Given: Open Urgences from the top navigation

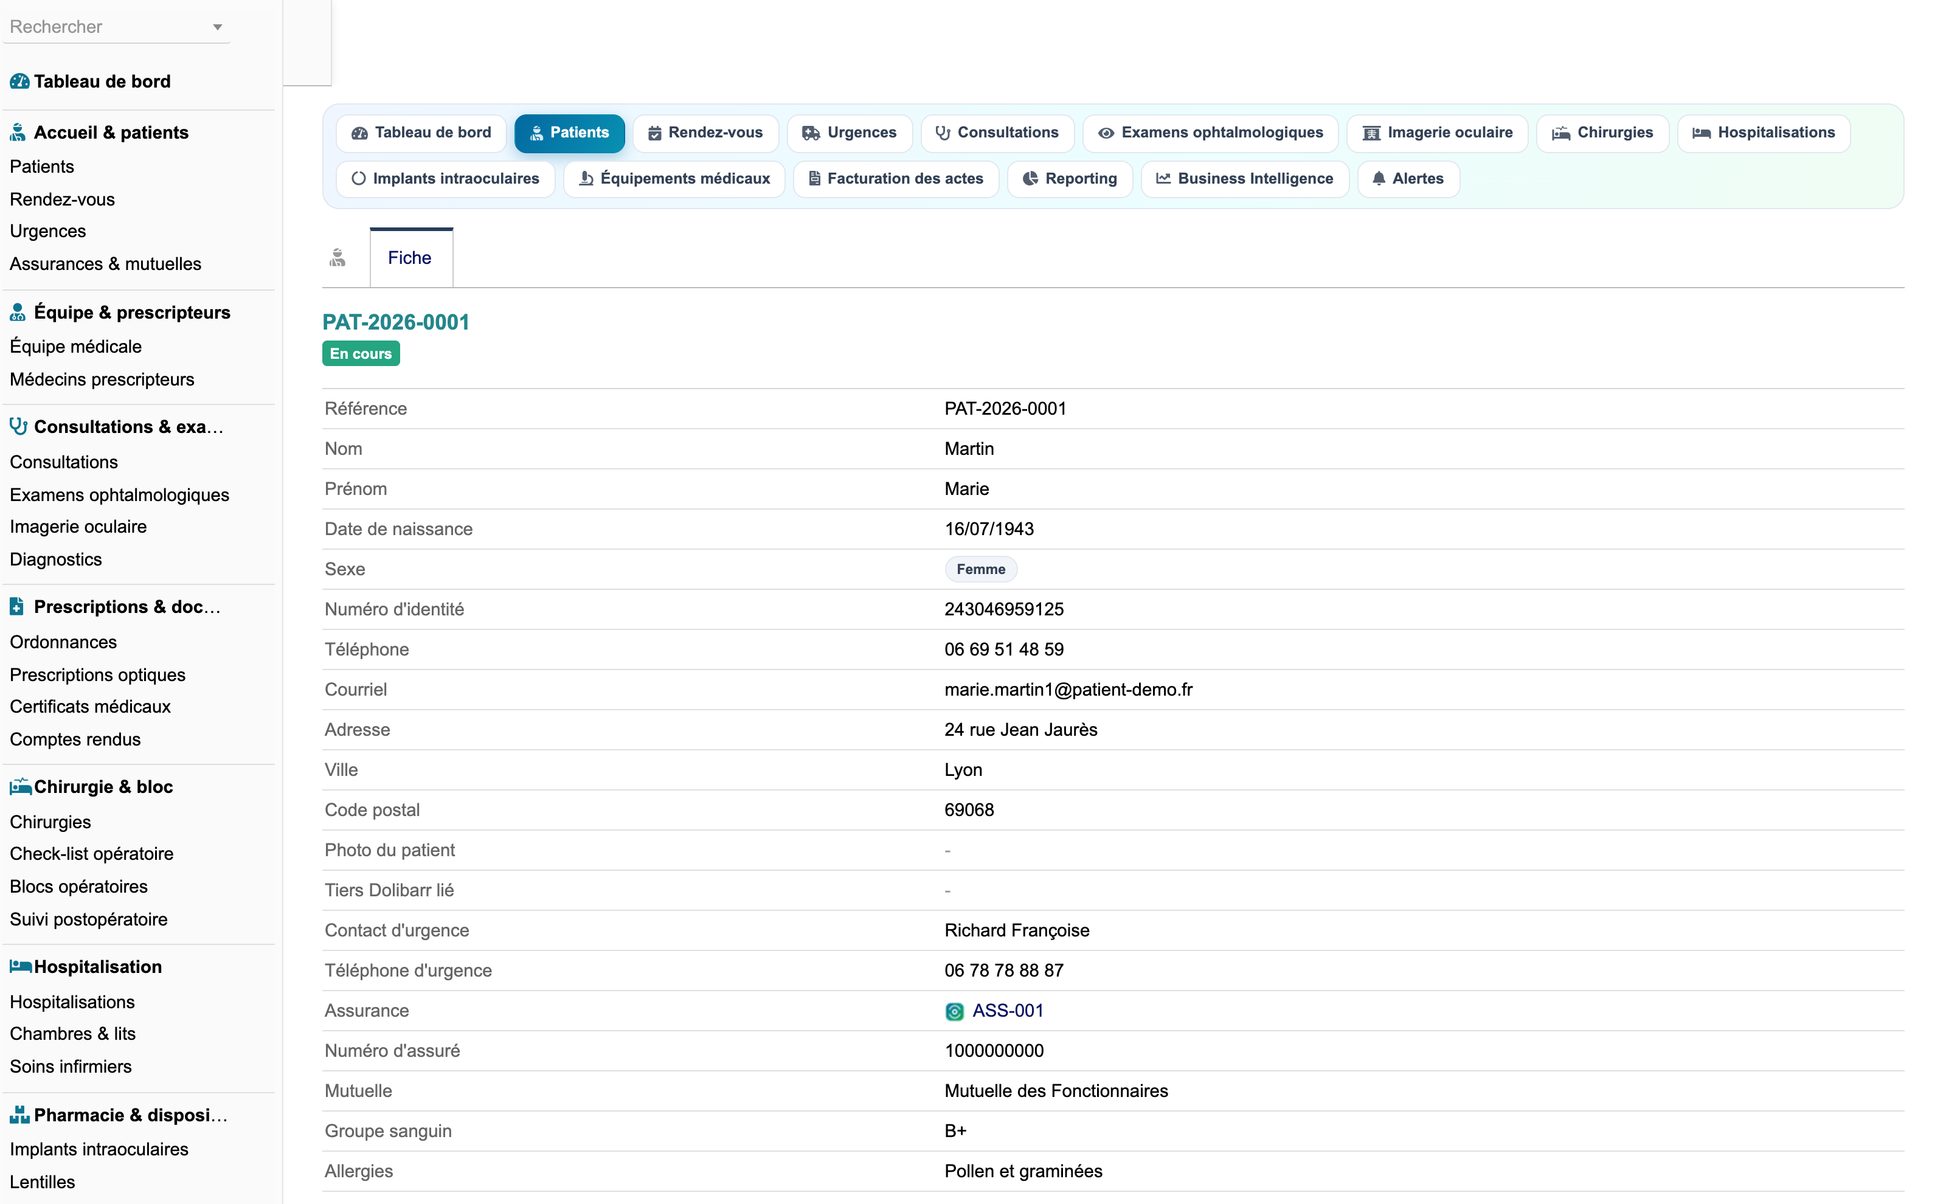Looking at the screenshot, I should (x=850, y=133).
